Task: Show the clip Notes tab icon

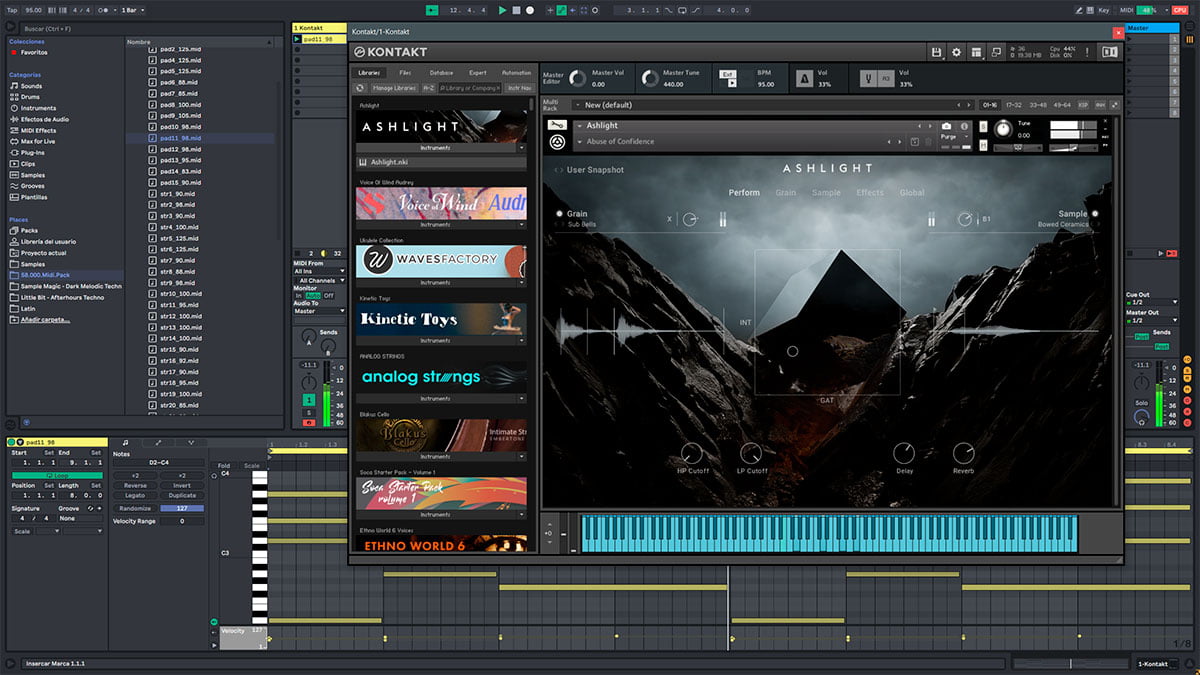Action: click(125, 442)
